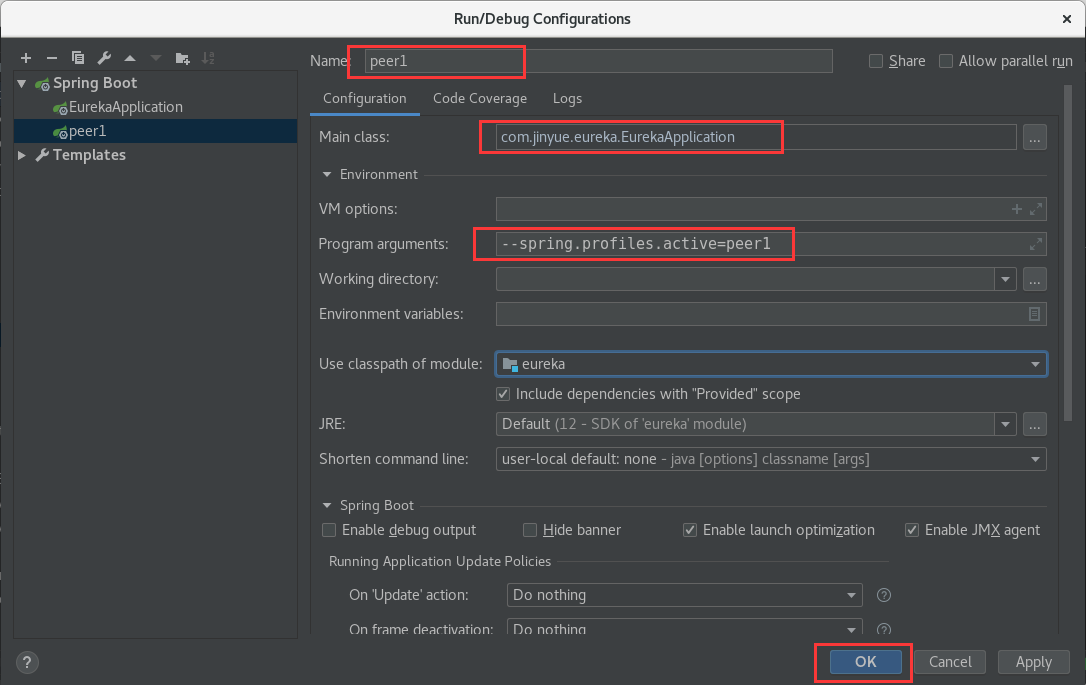Click the create new folder icon
The image size is (1086, 685).
click(182, 58)
